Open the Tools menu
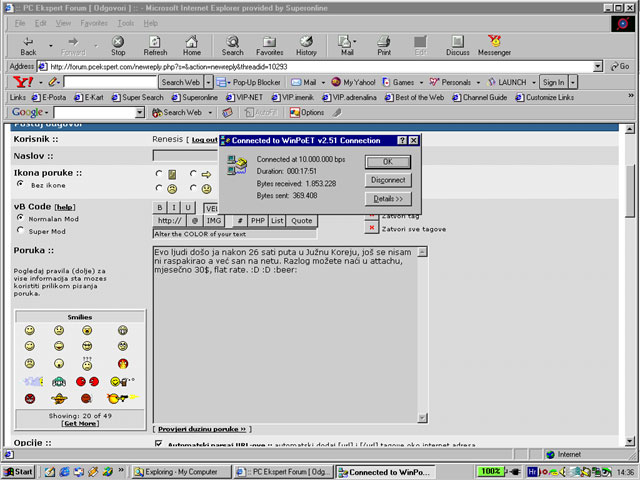This screenshot has height=480, width=640. coord(125,22)
